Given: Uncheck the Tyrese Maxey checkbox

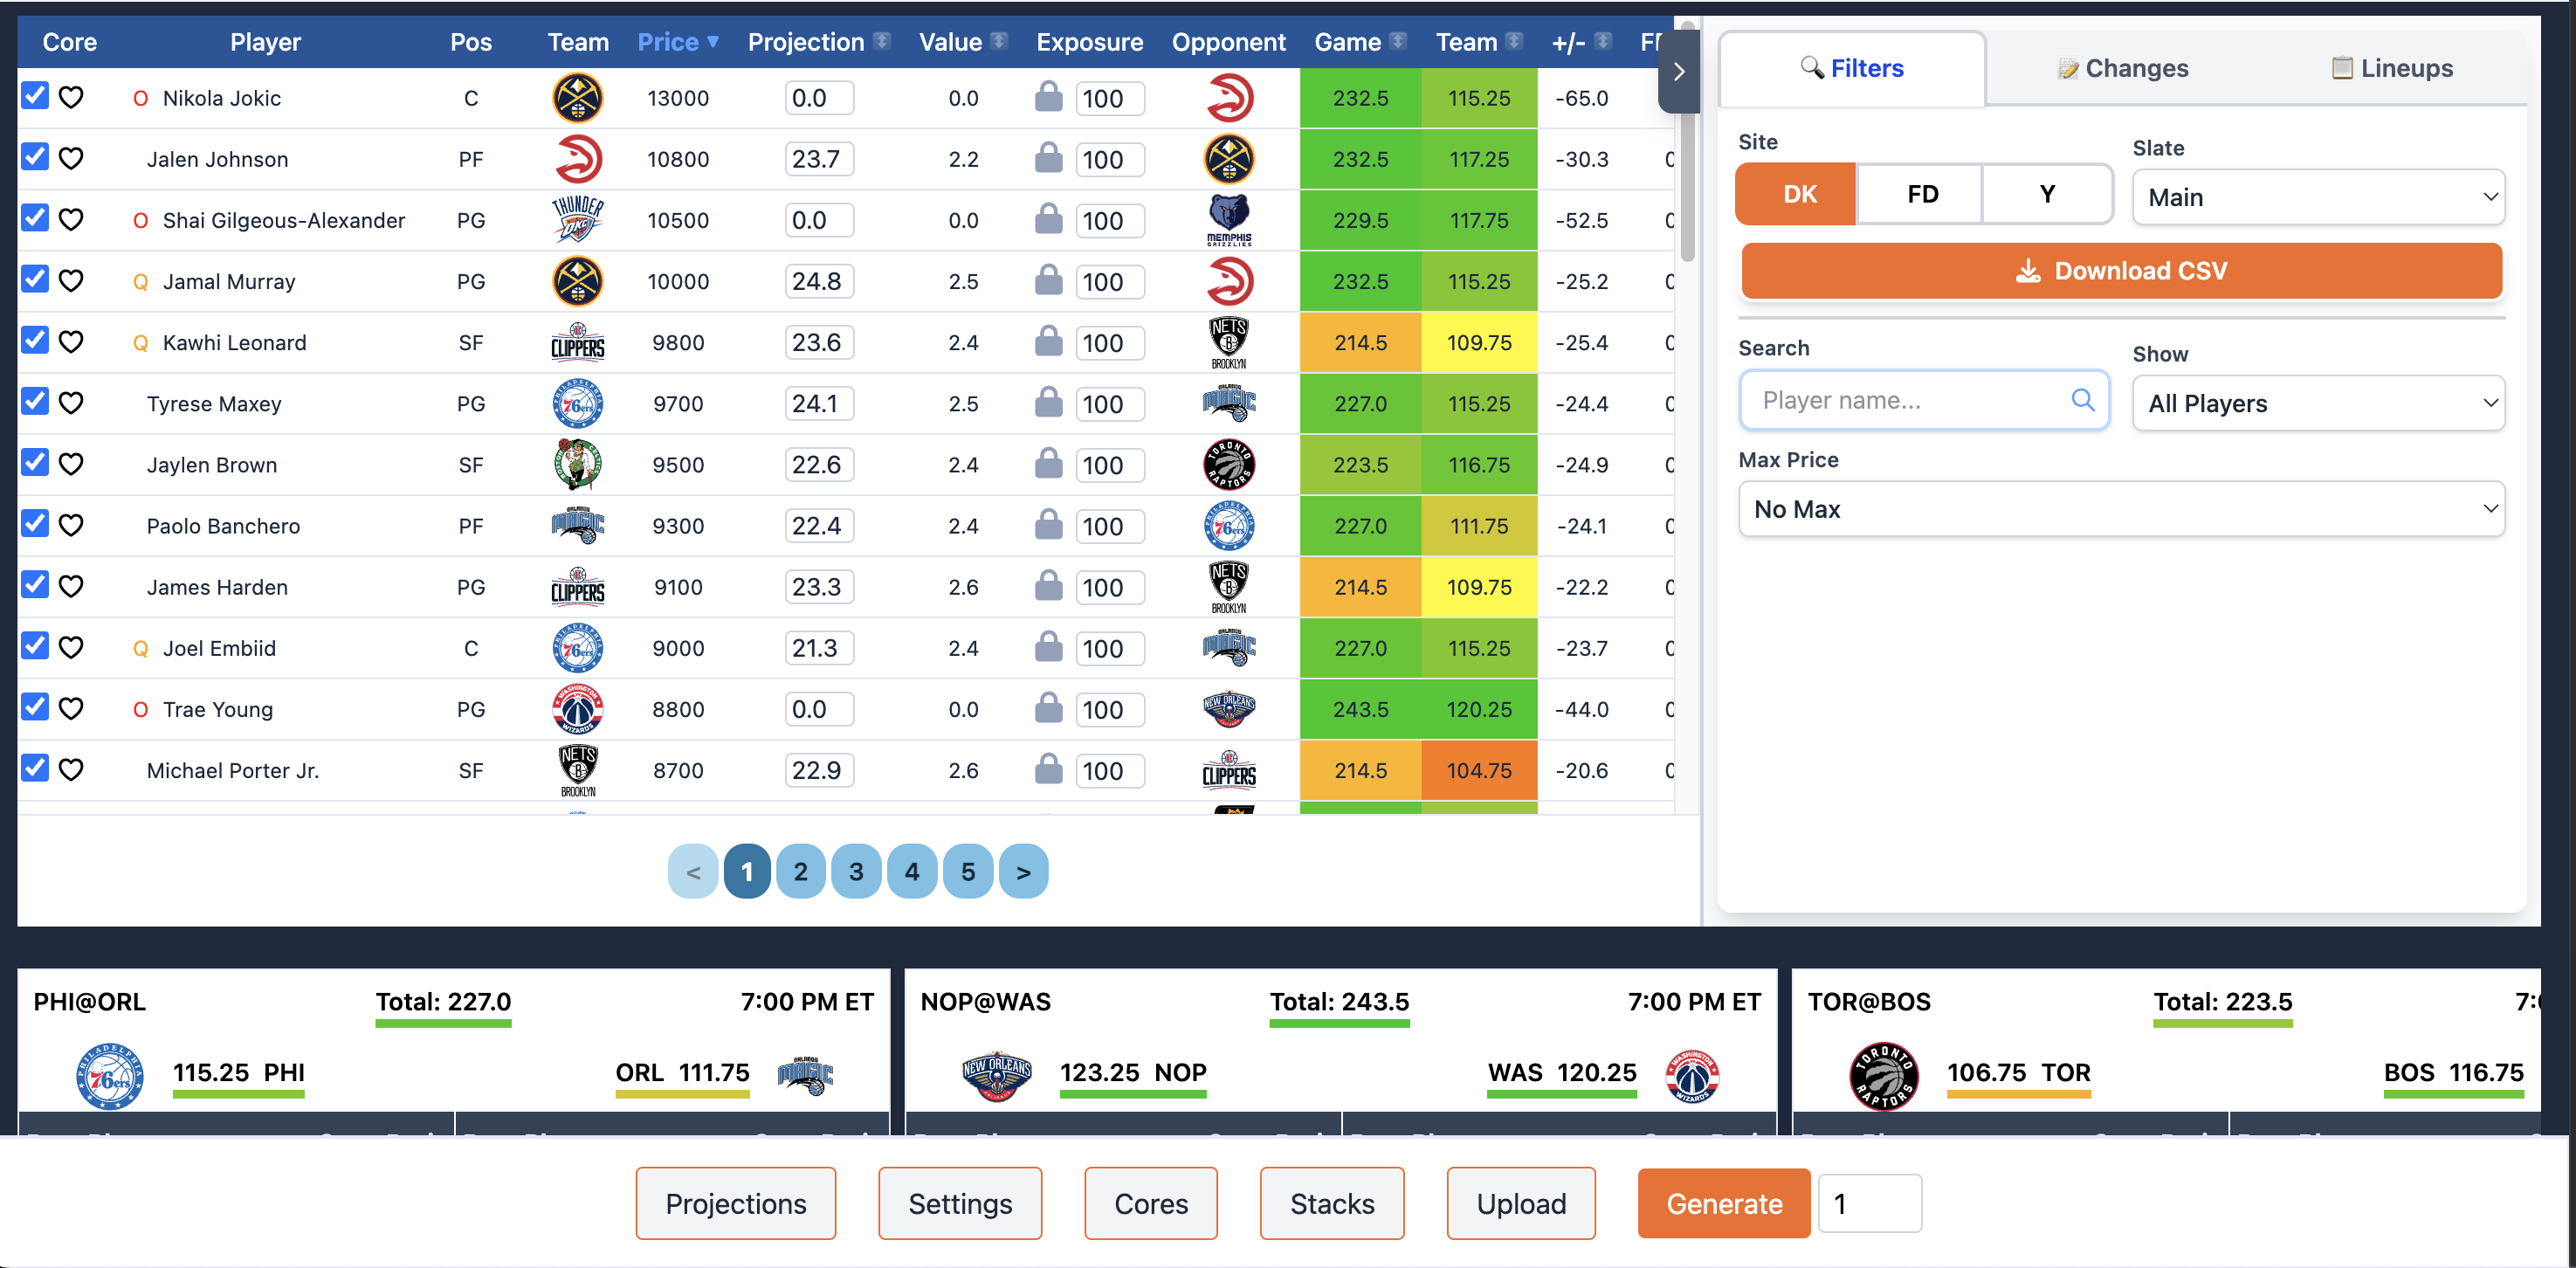Looking at the screenshot, I should (x=35, y=402).
